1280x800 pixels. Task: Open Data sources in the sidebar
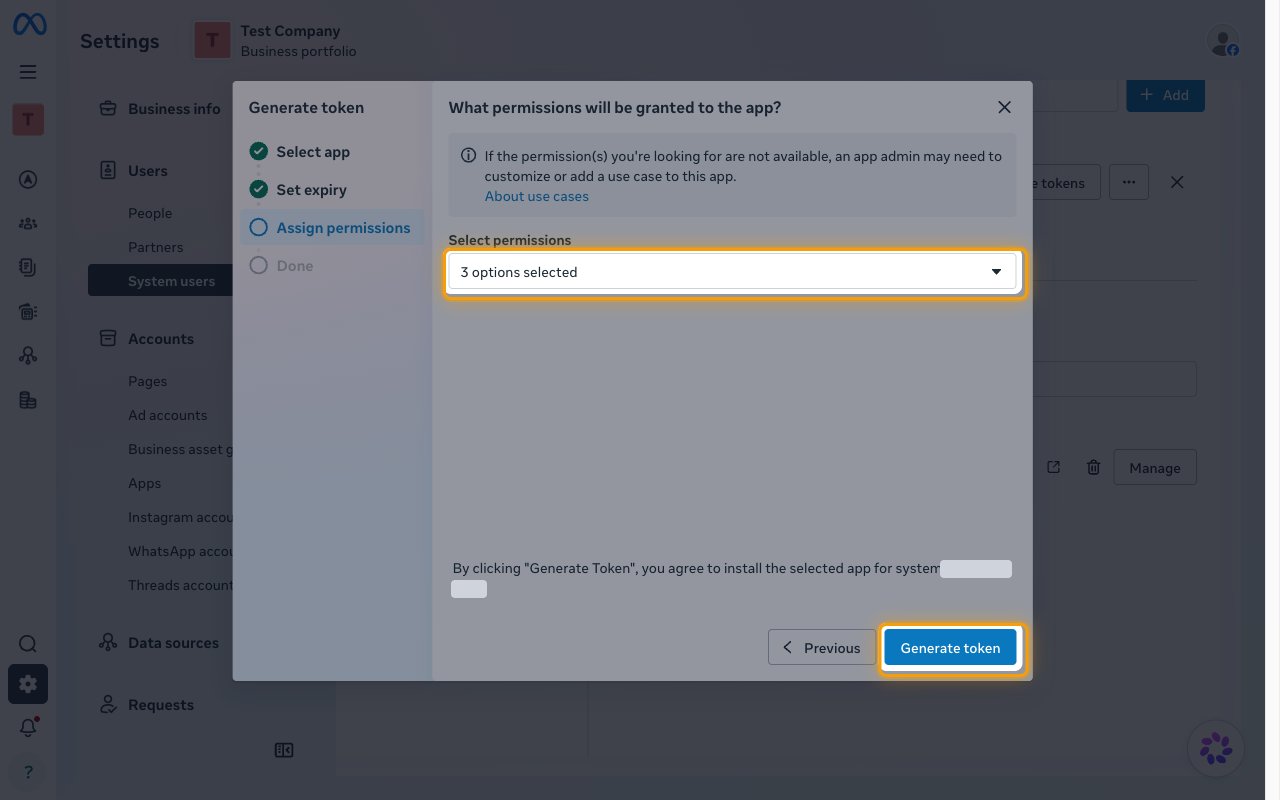tap(160, 643)
